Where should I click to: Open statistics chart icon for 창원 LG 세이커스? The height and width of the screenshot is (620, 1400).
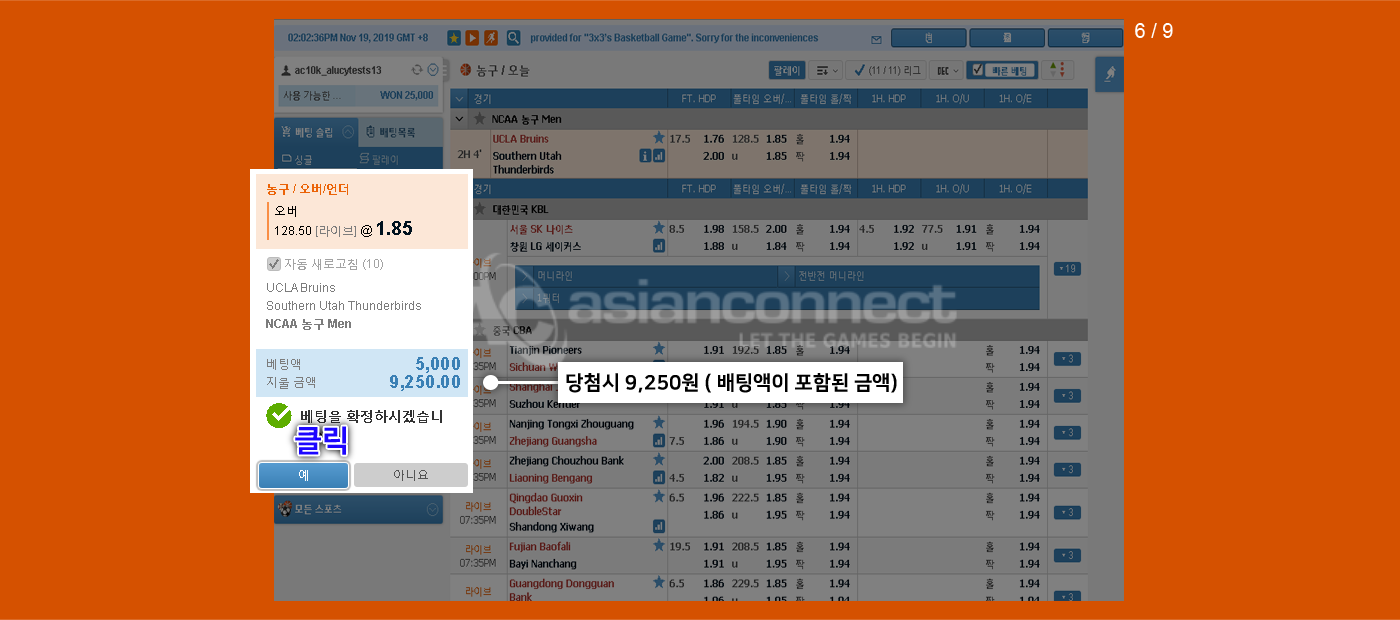659,246
